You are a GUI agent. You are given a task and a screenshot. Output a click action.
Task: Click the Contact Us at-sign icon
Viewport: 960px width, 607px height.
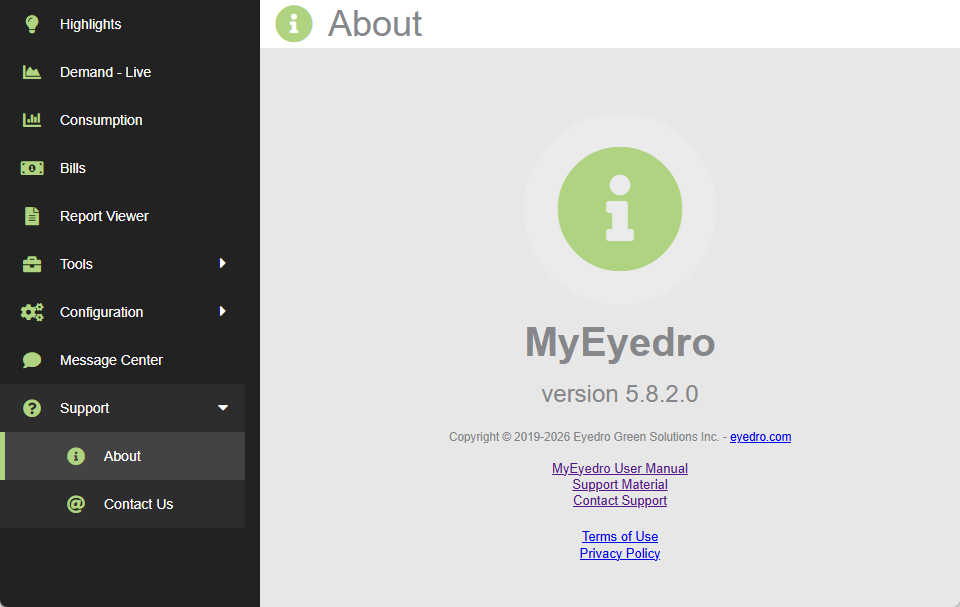coord(76,504)
